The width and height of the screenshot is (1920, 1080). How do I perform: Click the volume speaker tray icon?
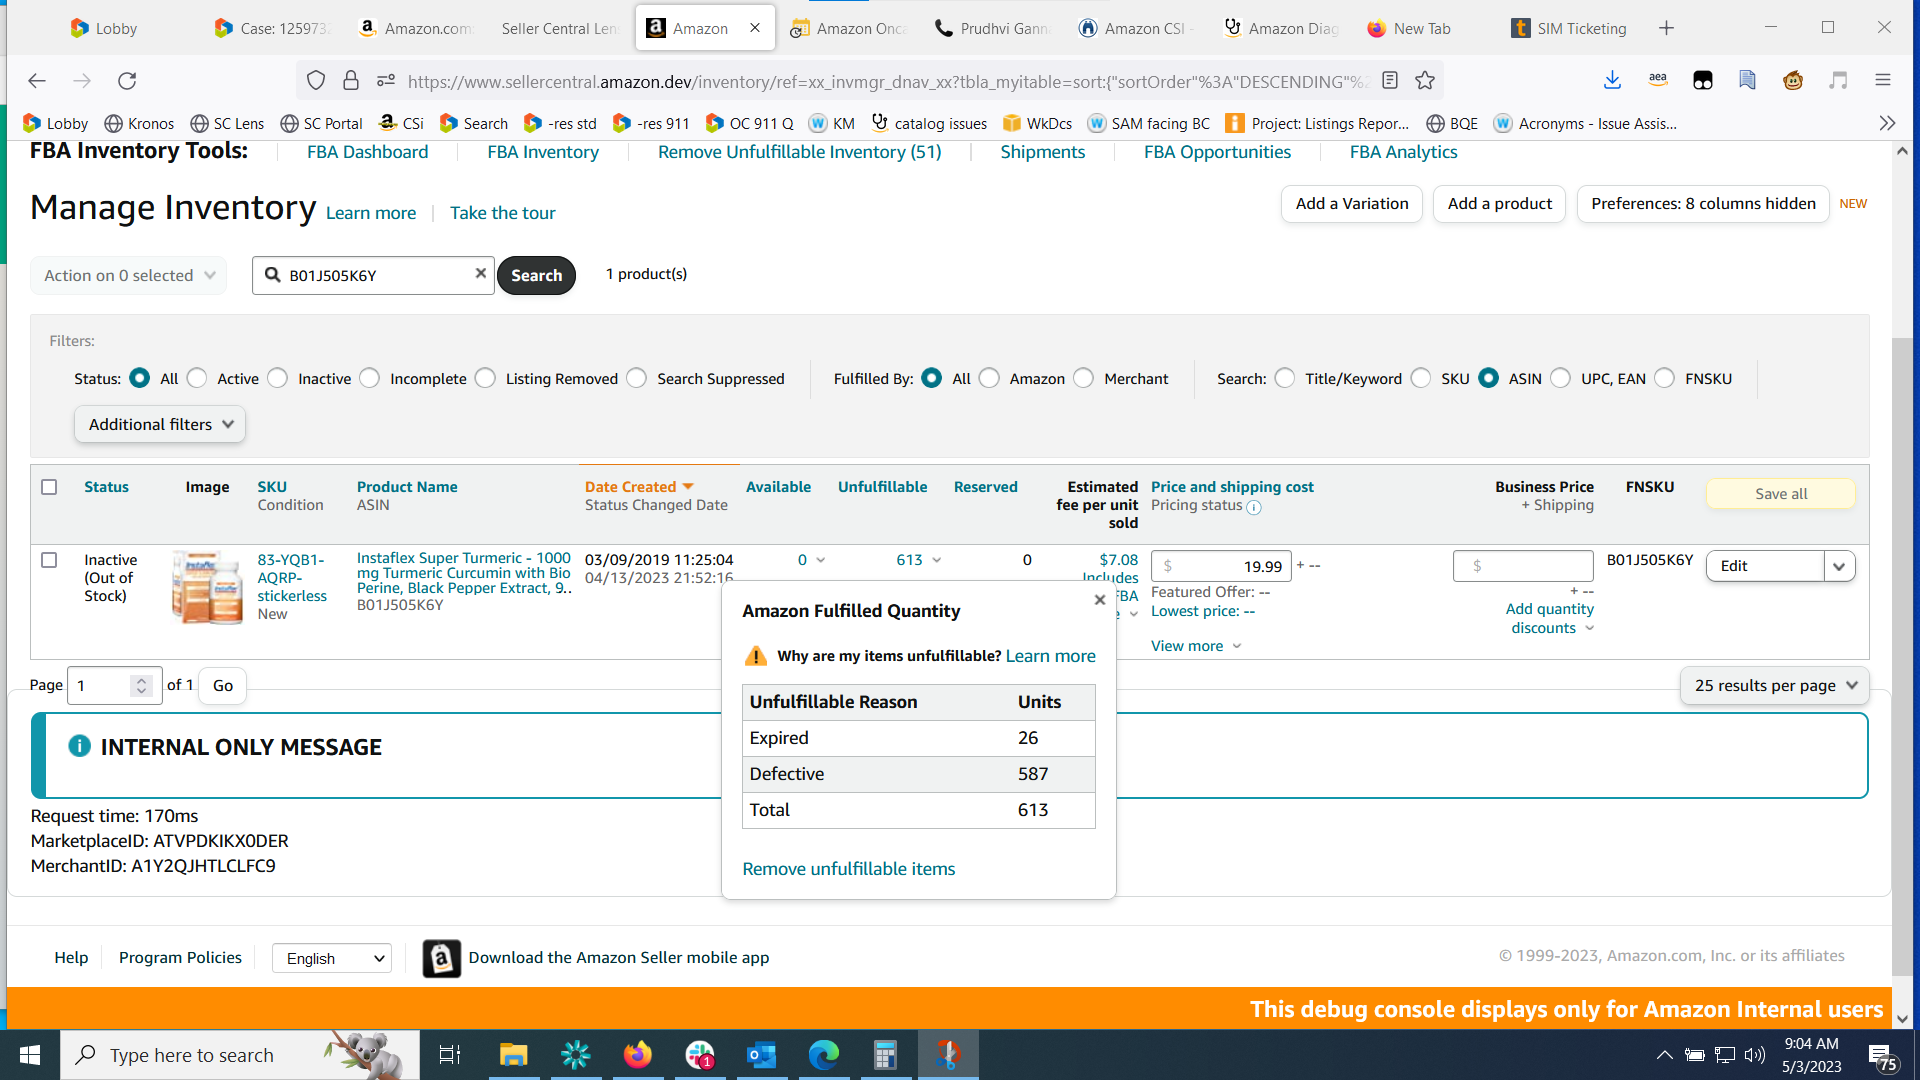coord(1755,1055)
